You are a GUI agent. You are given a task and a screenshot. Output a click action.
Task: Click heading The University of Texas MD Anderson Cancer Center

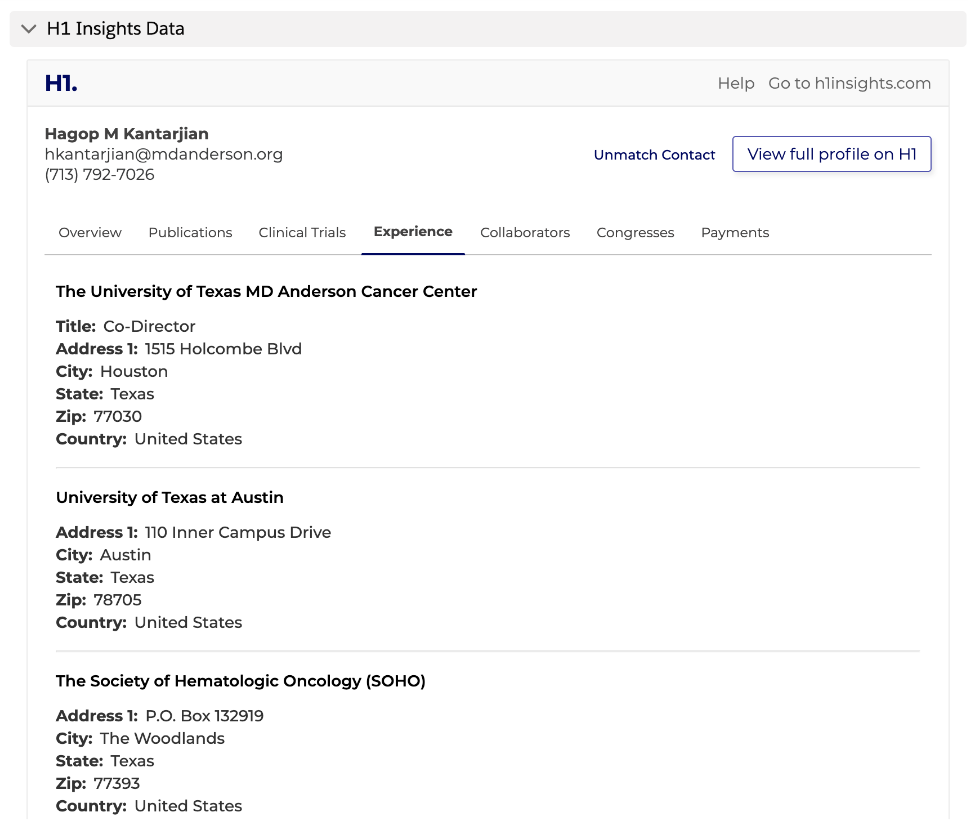tap(266, 291)
